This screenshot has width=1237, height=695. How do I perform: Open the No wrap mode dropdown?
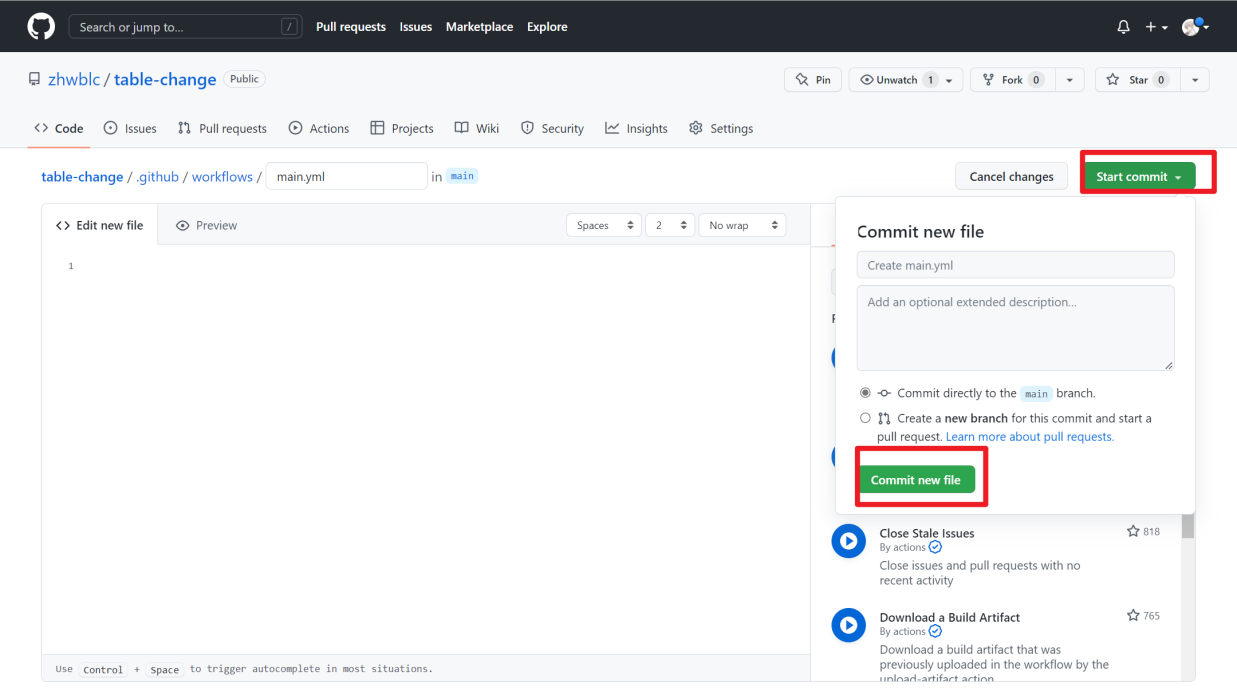[x=742, y=225]
